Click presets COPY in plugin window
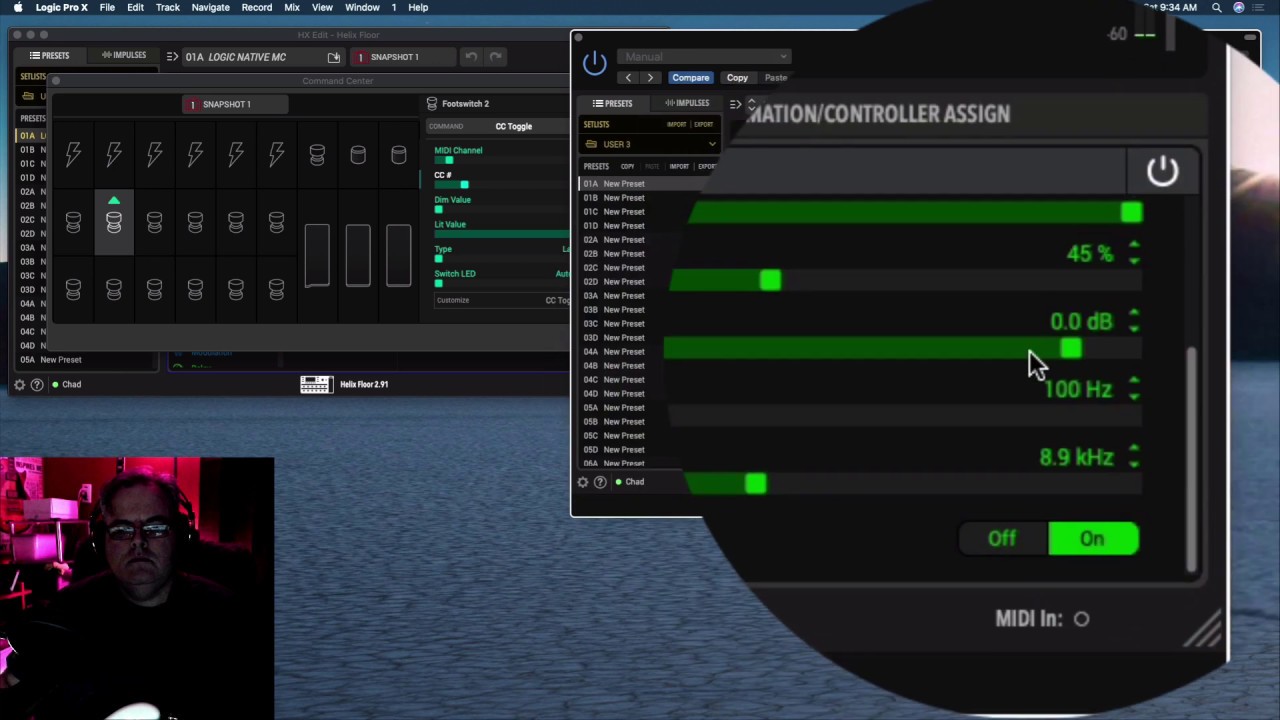The image size is (1280, 720). (x=628, y=167)
